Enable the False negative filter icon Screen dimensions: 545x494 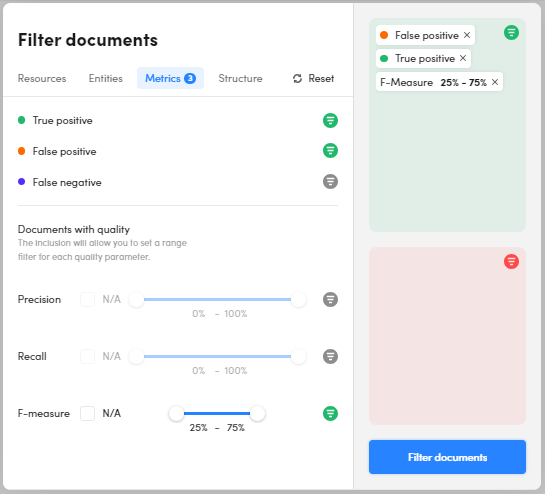click(330, 181)
